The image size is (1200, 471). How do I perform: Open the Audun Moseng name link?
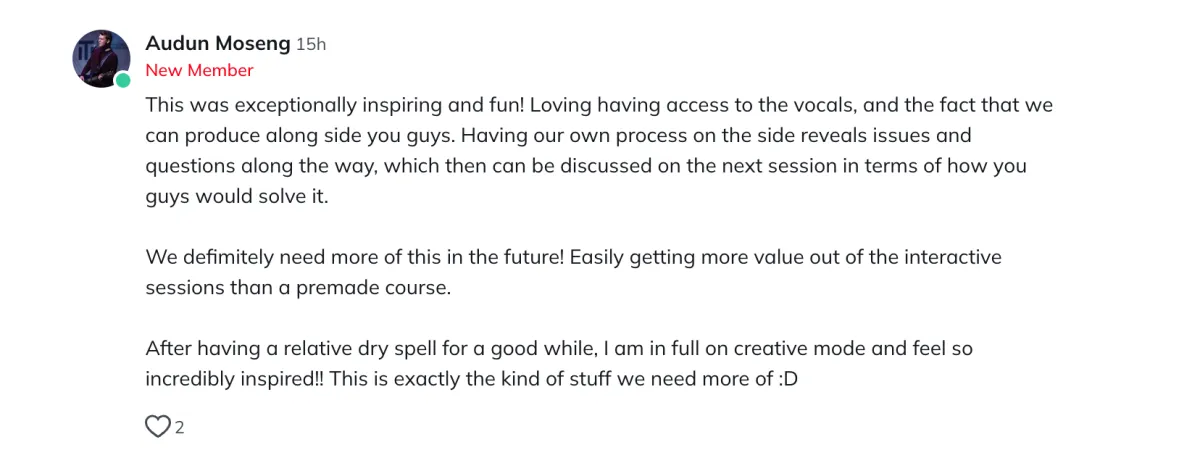coord(218,43)
